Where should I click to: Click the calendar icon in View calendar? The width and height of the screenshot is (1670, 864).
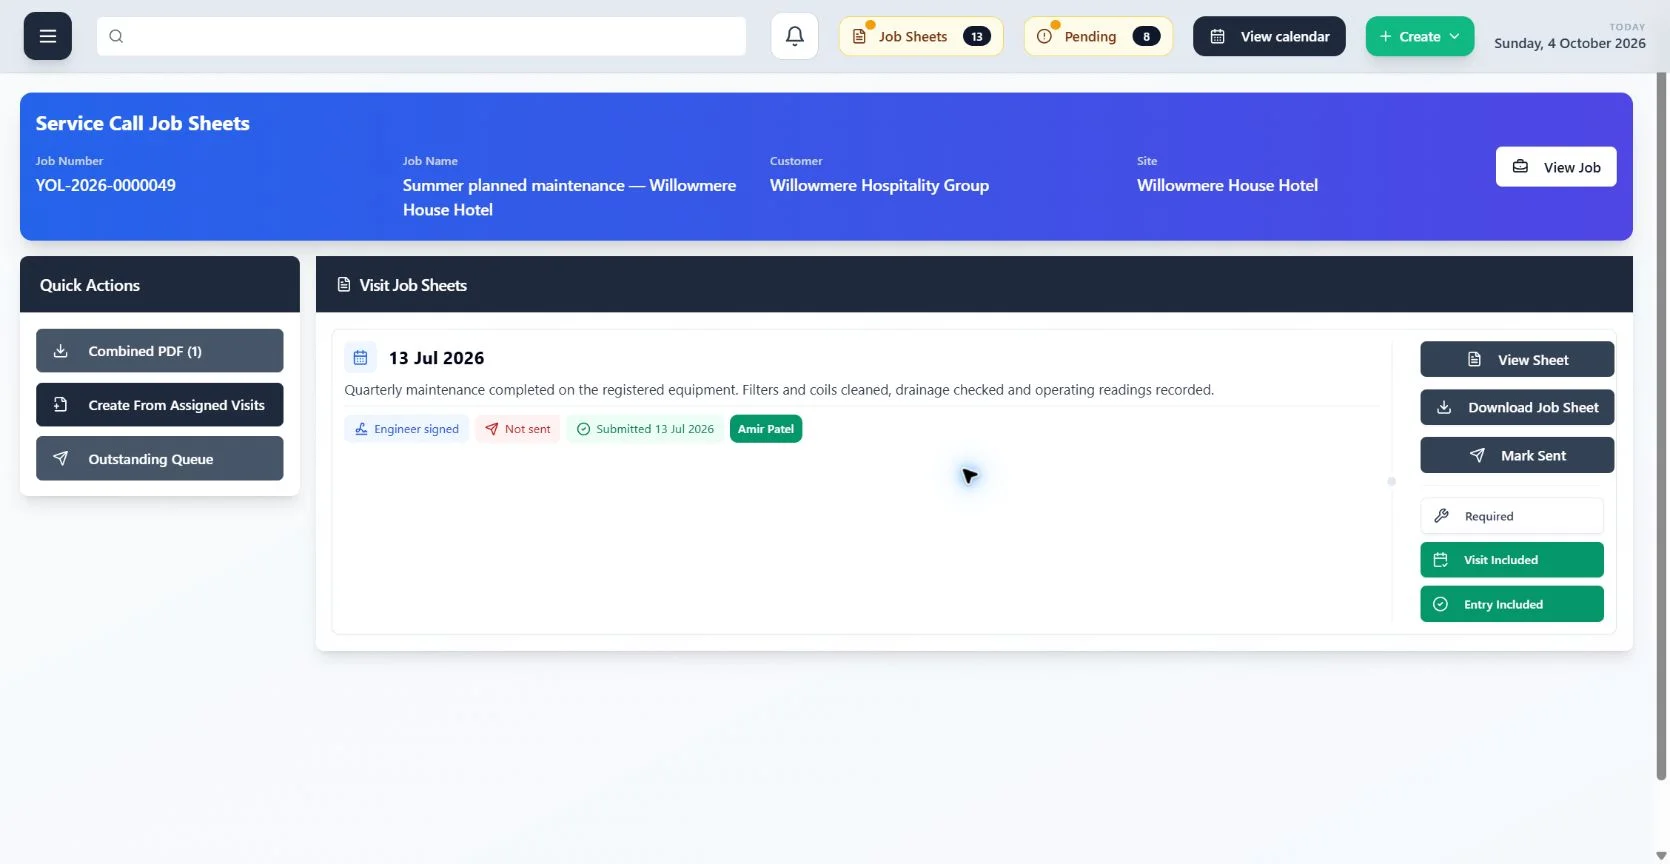point(1217,37)
